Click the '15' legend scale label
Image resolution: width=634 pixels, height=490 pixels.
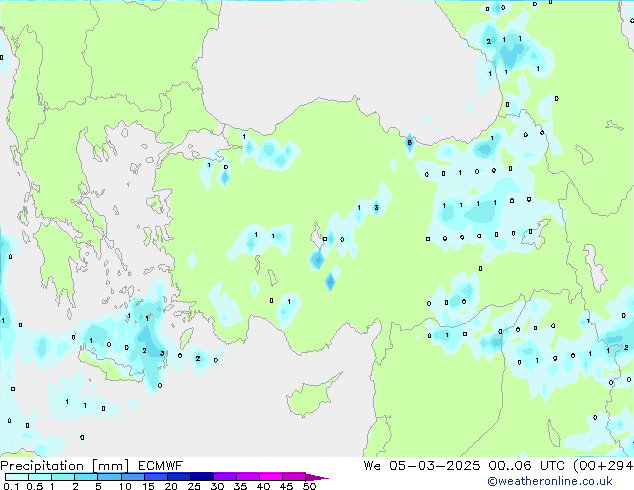pos(148,486)
